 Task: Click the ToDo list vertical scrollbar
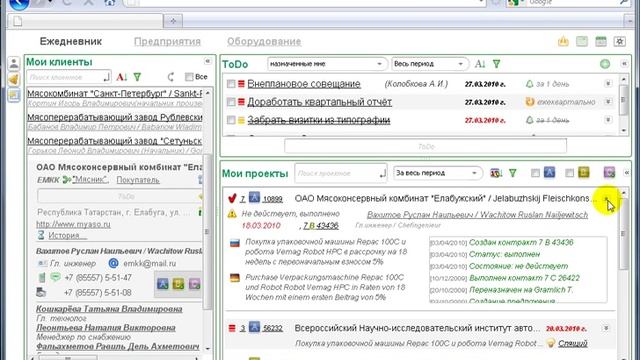pyautogui.click(x=623, y=105)
